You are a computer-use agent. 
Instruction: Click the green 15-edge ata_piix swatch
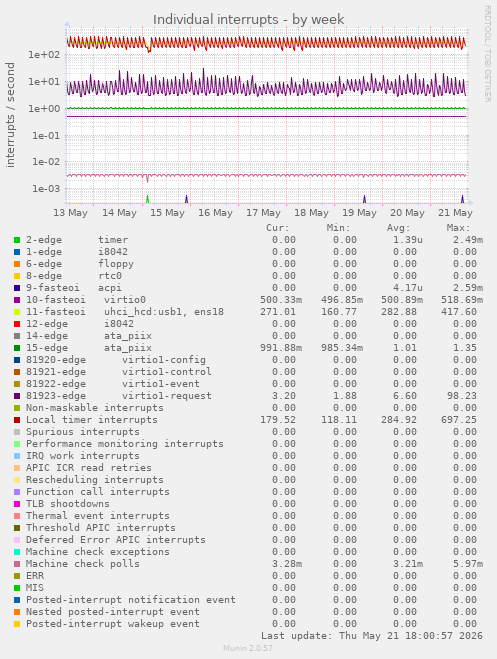pyautogui.click(x=17, y=348)
